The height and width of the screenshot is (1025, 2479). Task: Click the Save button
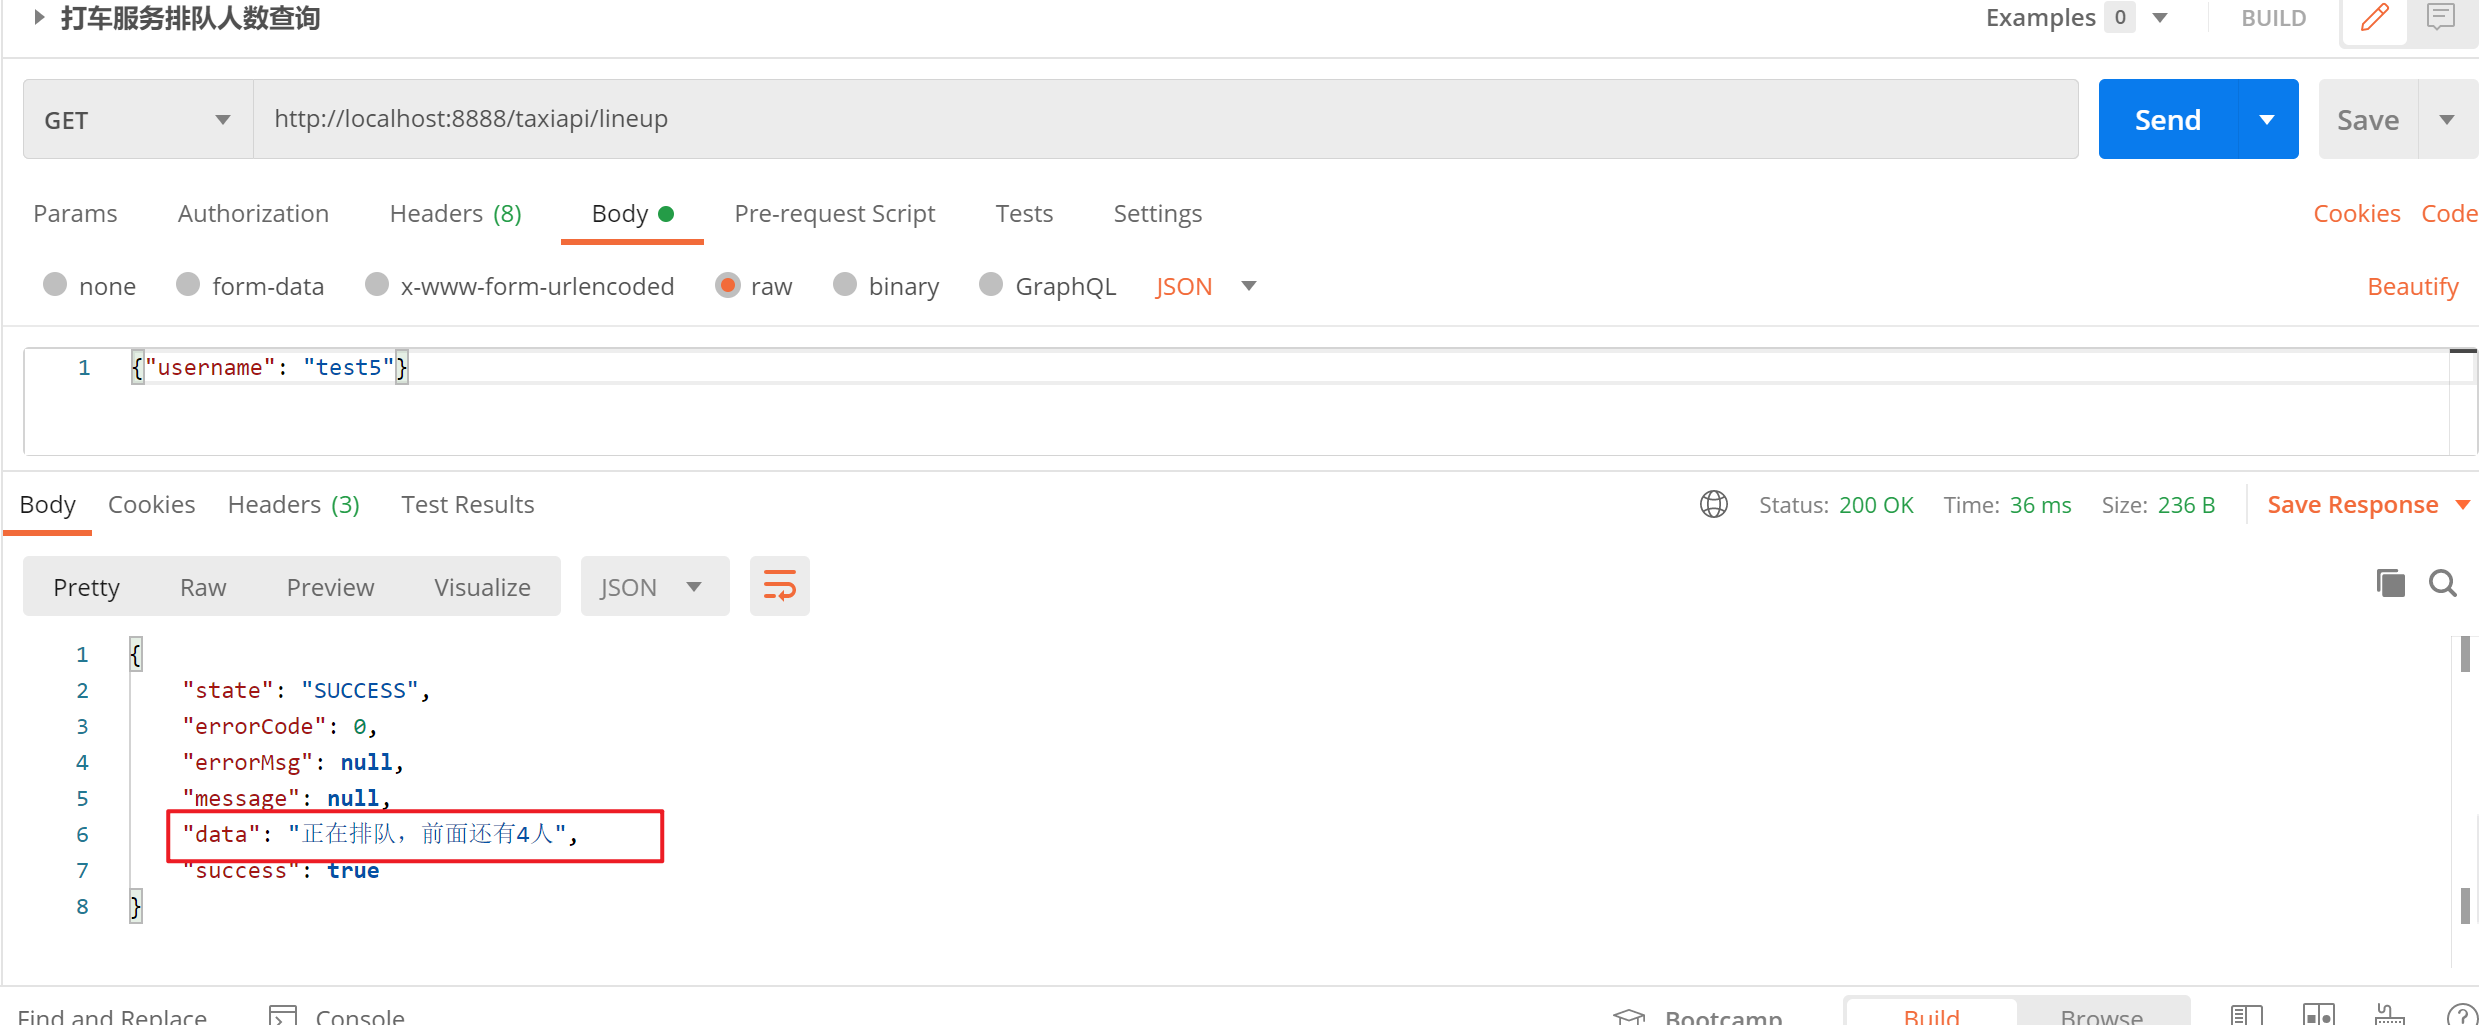tap(2368, 119)
